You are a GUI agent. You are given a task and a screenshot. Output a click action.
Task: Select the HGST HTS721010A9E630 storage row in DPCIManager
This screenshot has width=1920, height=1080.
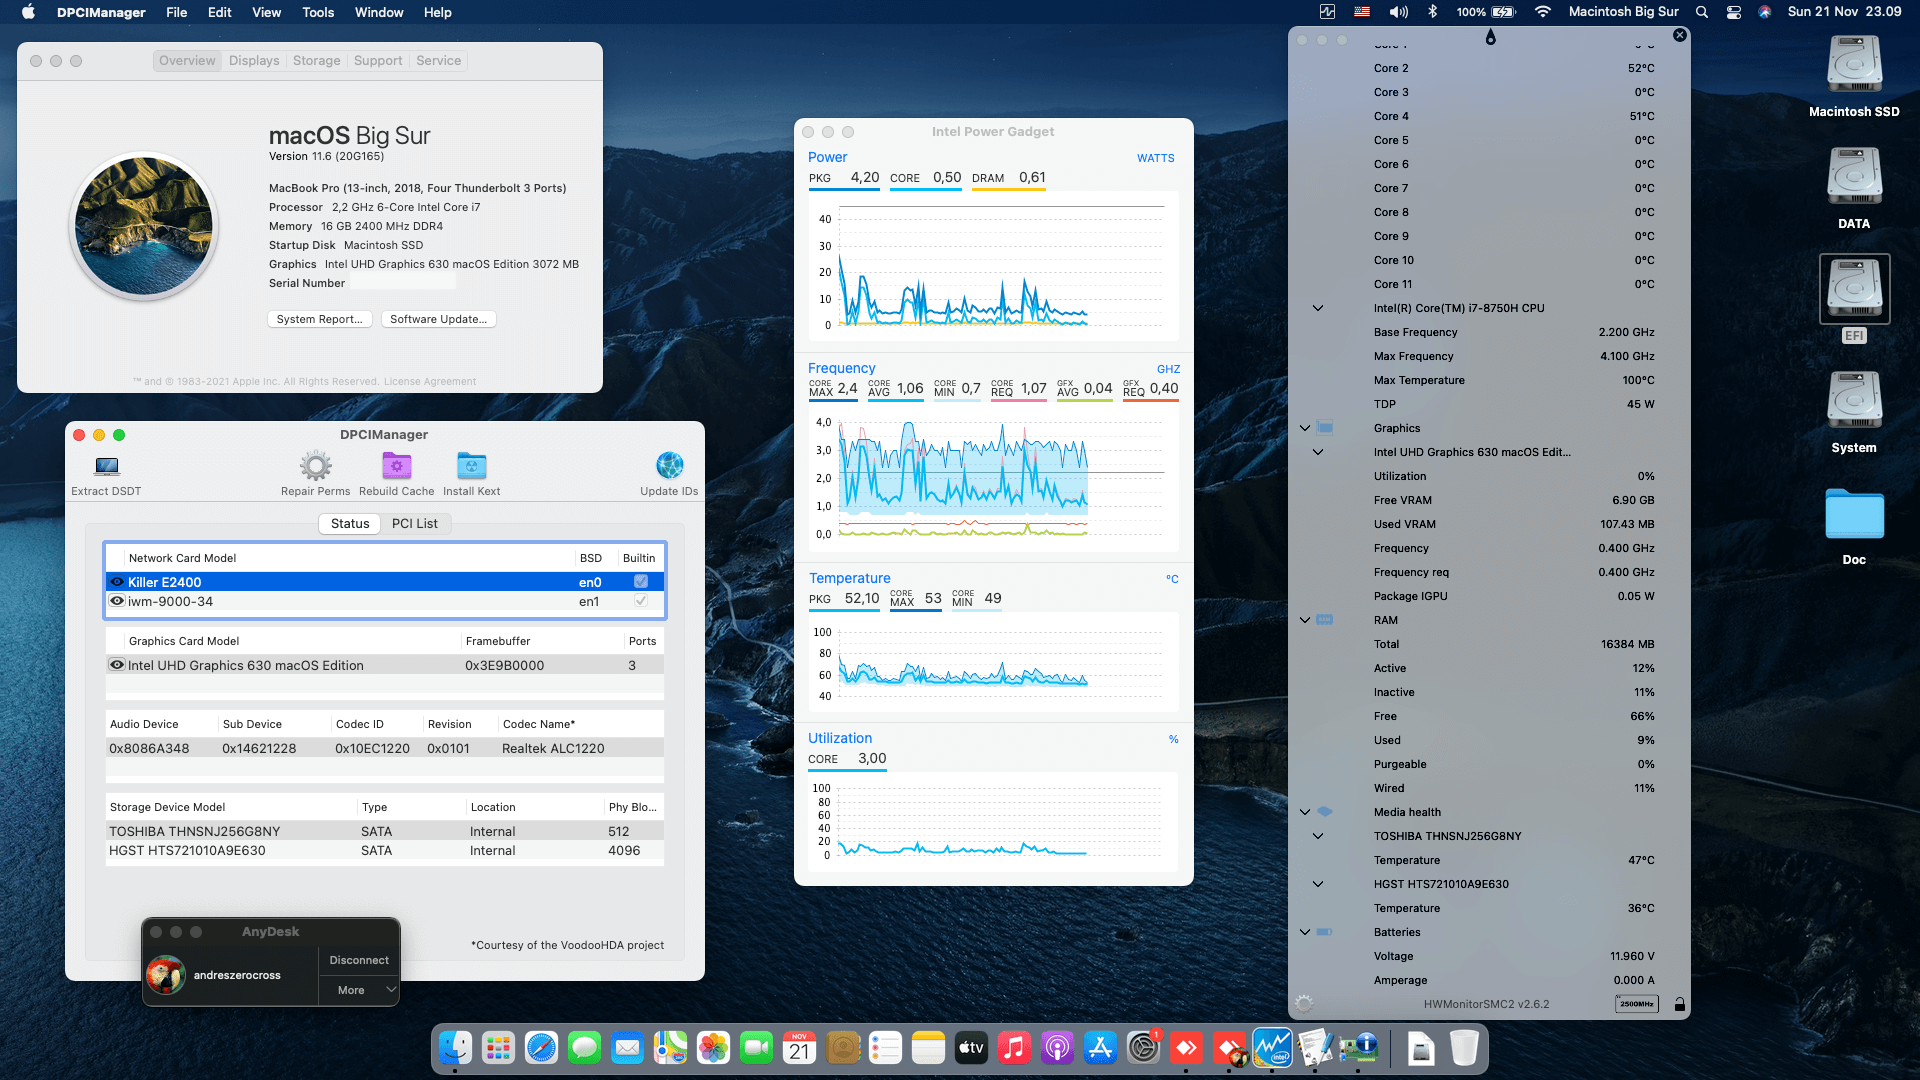pyautogui.click(x=385, y=850)
